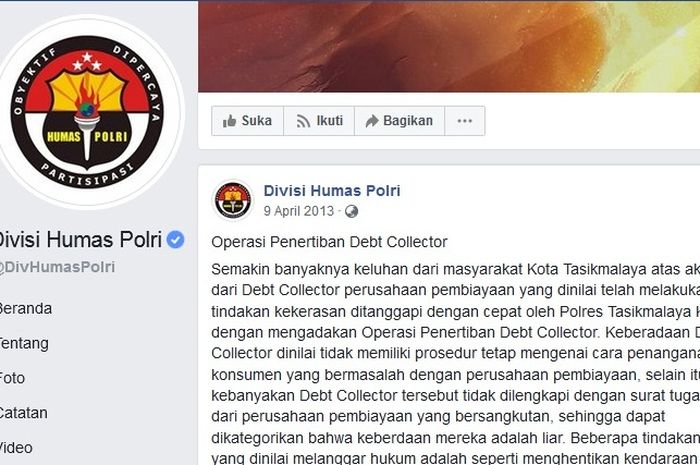700x465 pixels.
Task: Click the 9 April 2013 post timestamp
Action: pos(299,211)
